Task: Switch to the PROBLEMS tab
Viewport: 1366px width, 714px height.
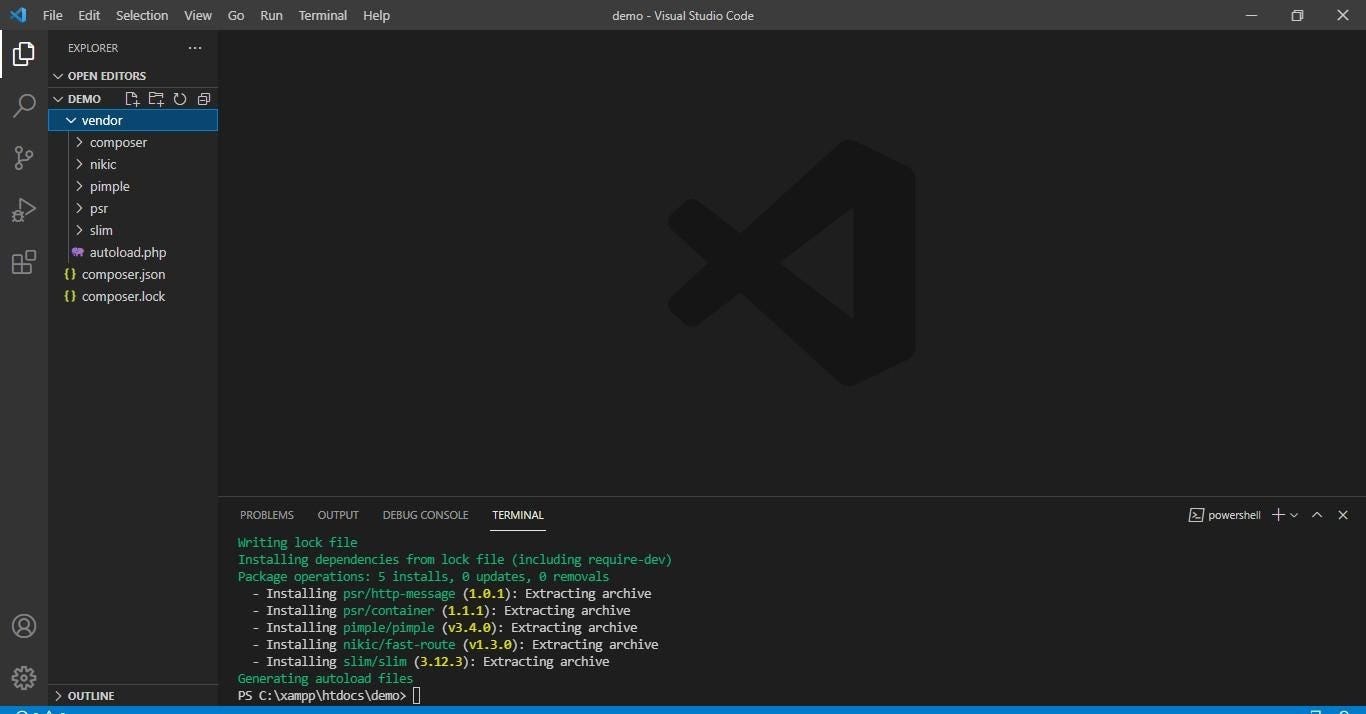Action: (x=267, y=515)
